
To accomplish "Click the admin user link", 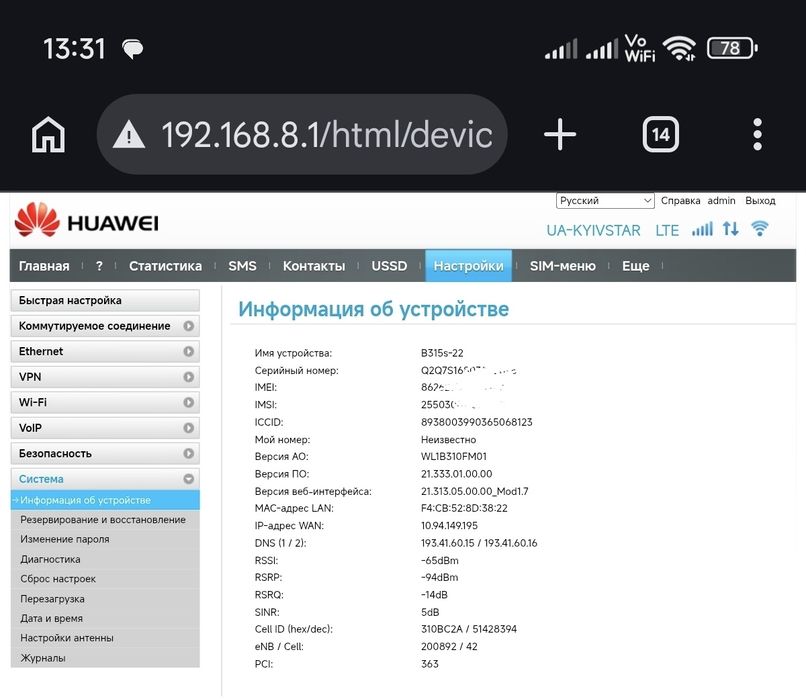I will (x=721, y=200).
